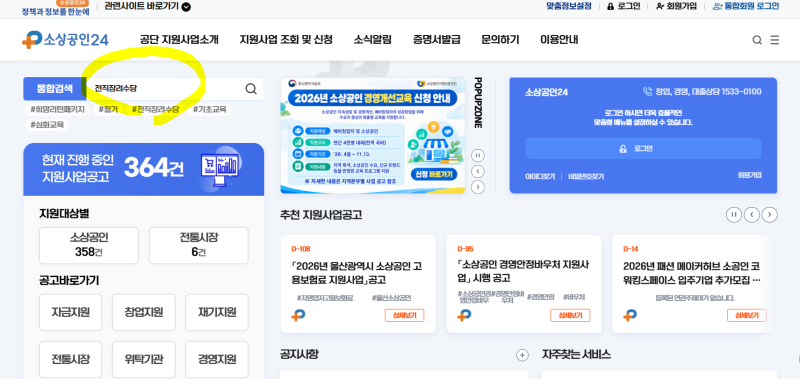Image resolution: width=800 pixels, height=379 pixels.
Task: Show previous popup zone banner
Action: (x=478, y=171)
